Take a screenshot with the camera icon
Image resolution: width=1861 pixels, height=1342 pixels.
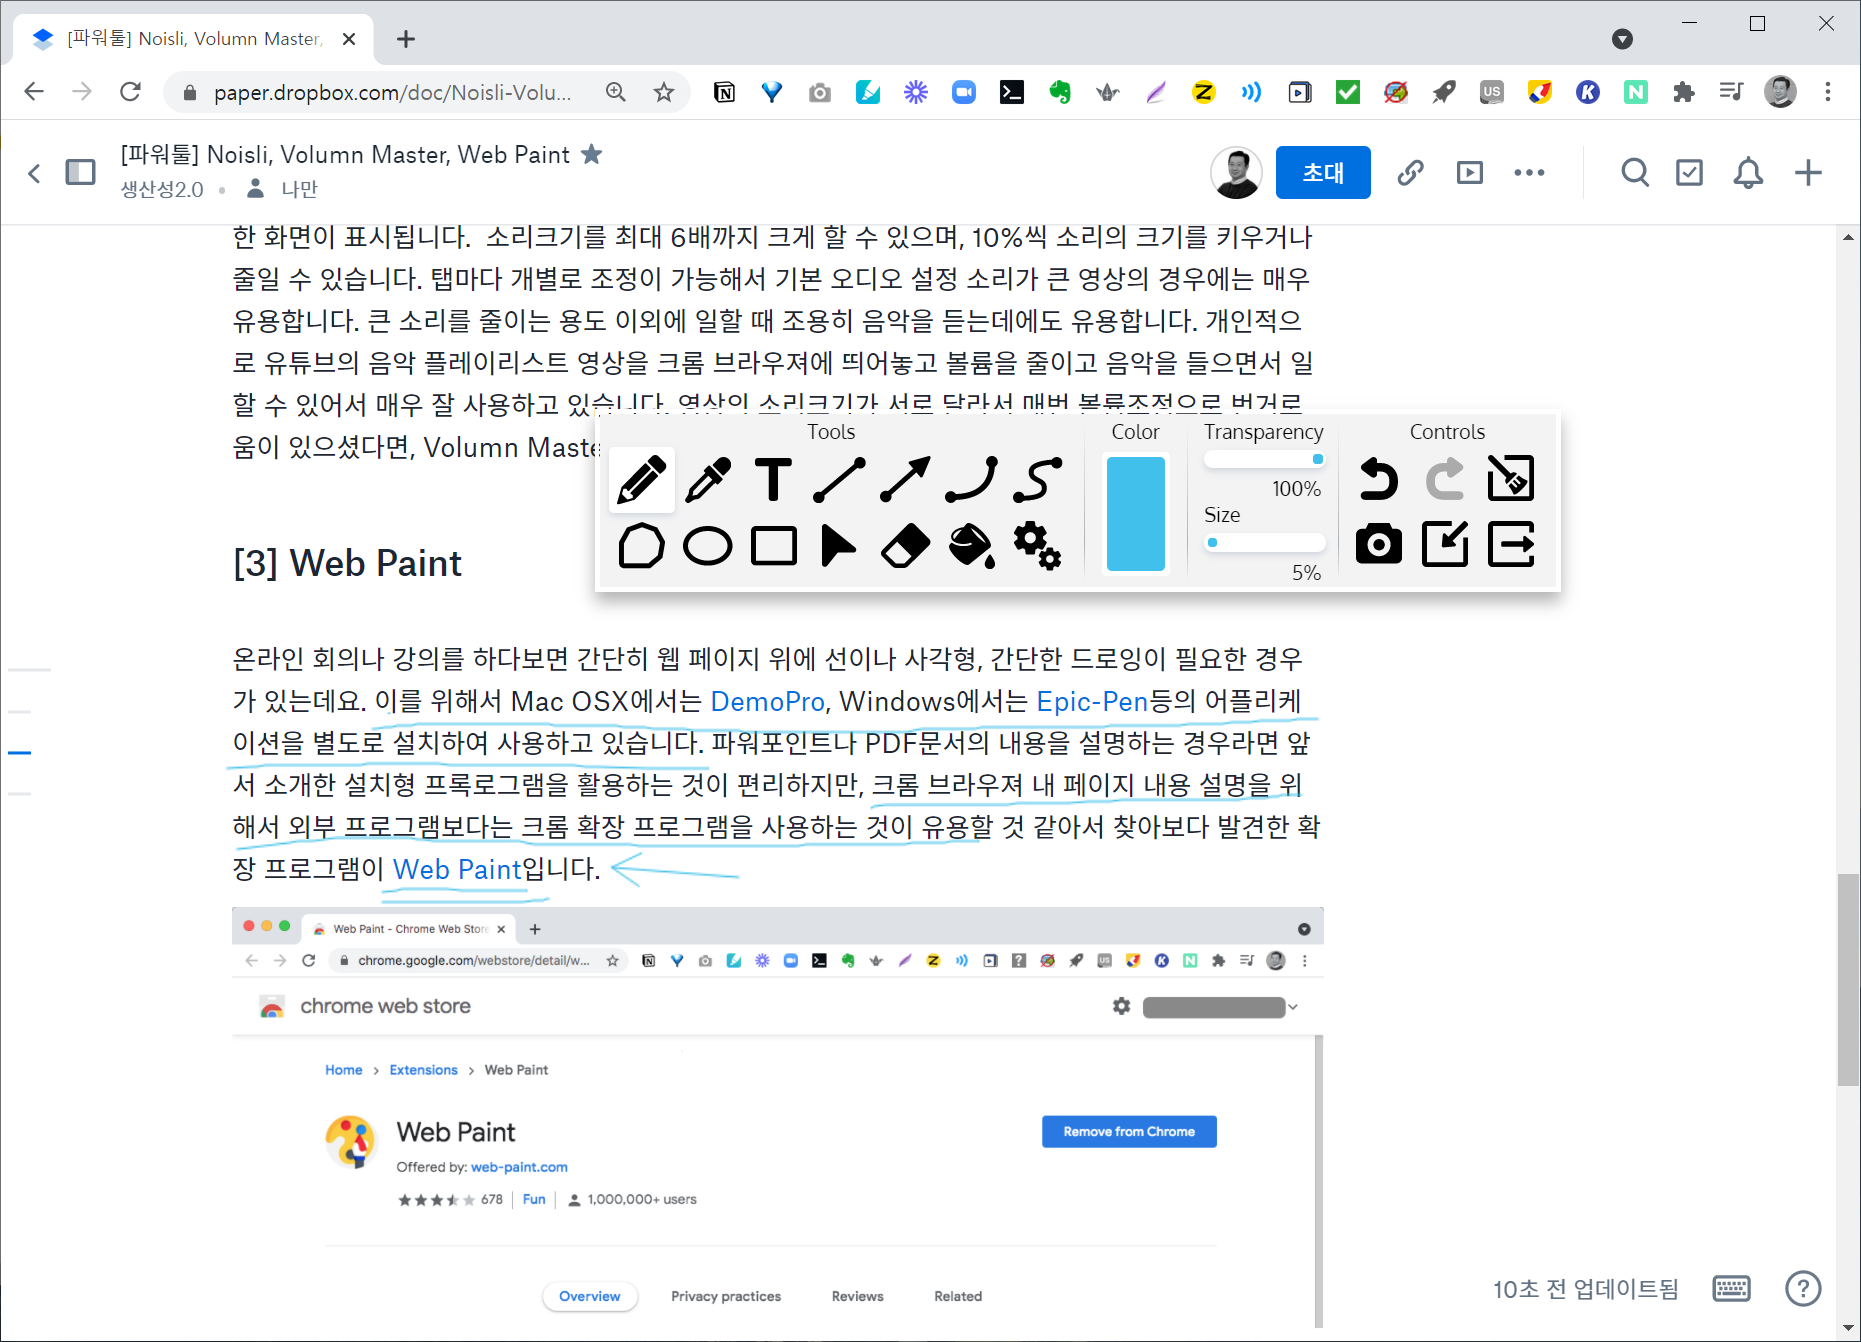pyautogui.click(x=1378, y=545)
